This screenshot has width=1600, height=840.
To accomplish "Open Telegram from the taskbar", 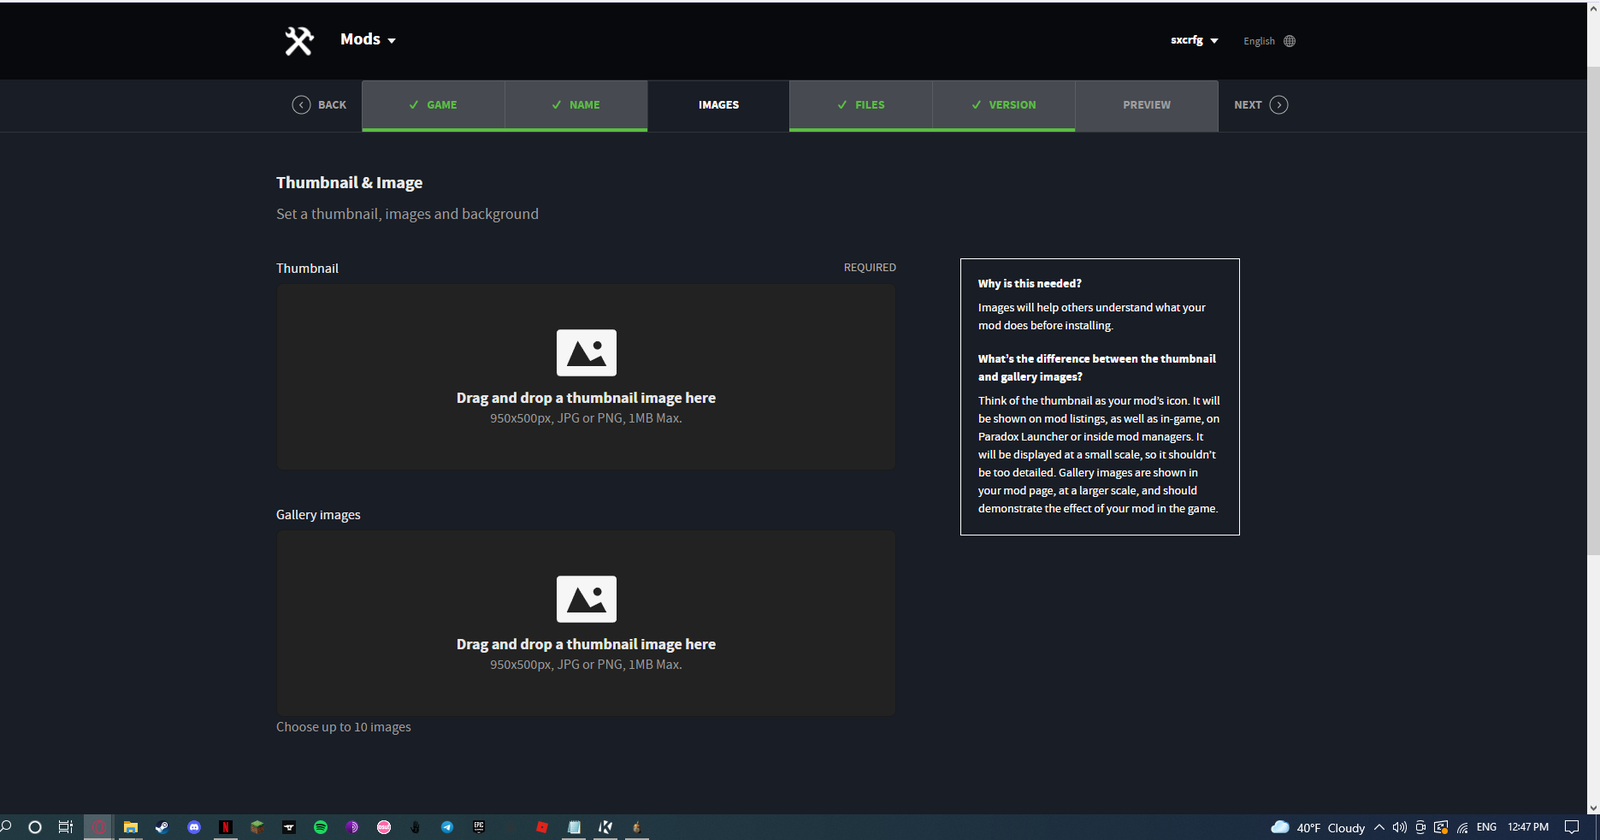I will click(x=447, y=827).
